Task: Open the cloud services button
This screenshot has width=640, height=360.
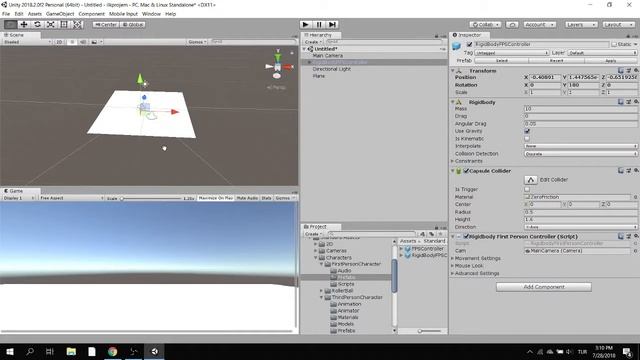Action: [512, 24]
